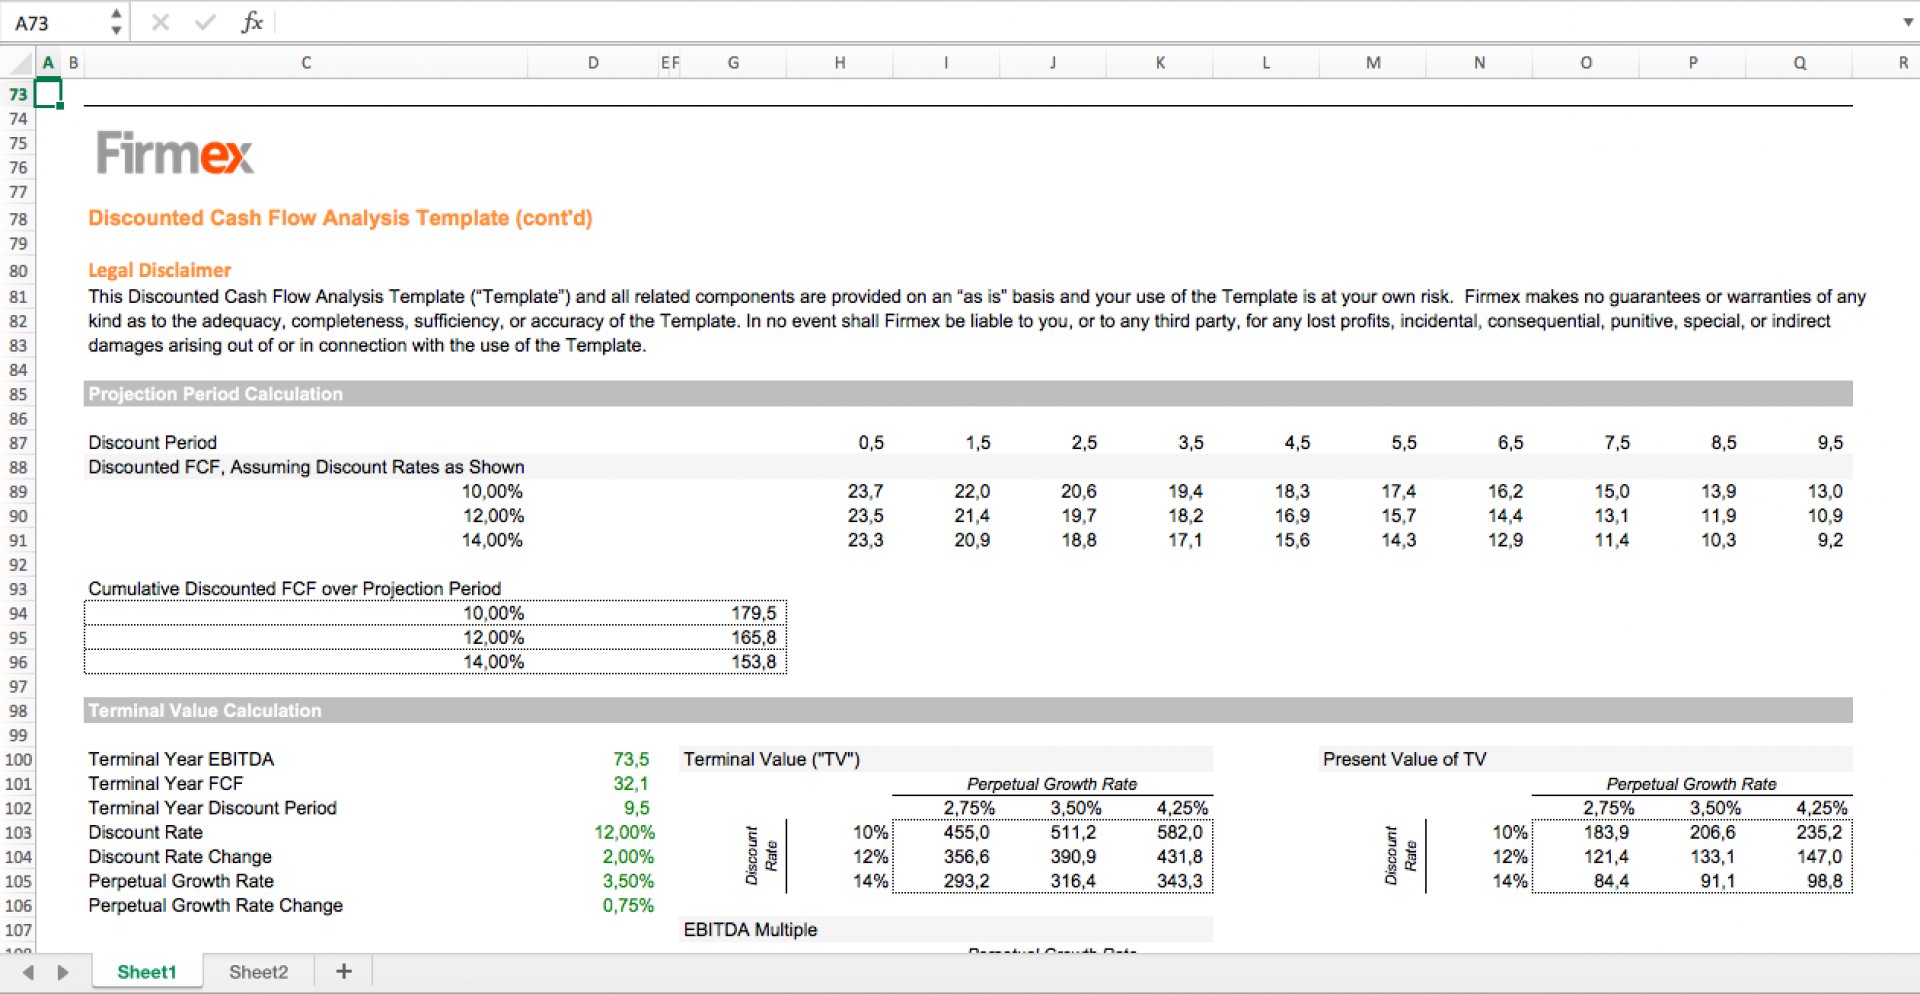Click the discounted FCF value 23,7
This screenshot has width=1920, height=994.
865,491
